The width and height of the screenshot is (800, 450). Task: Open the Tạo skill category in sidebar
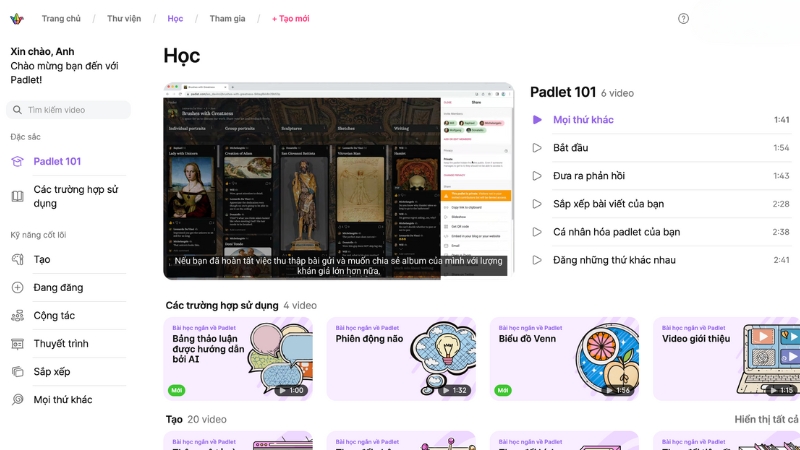pyautogui.click(x=42, y=259)
